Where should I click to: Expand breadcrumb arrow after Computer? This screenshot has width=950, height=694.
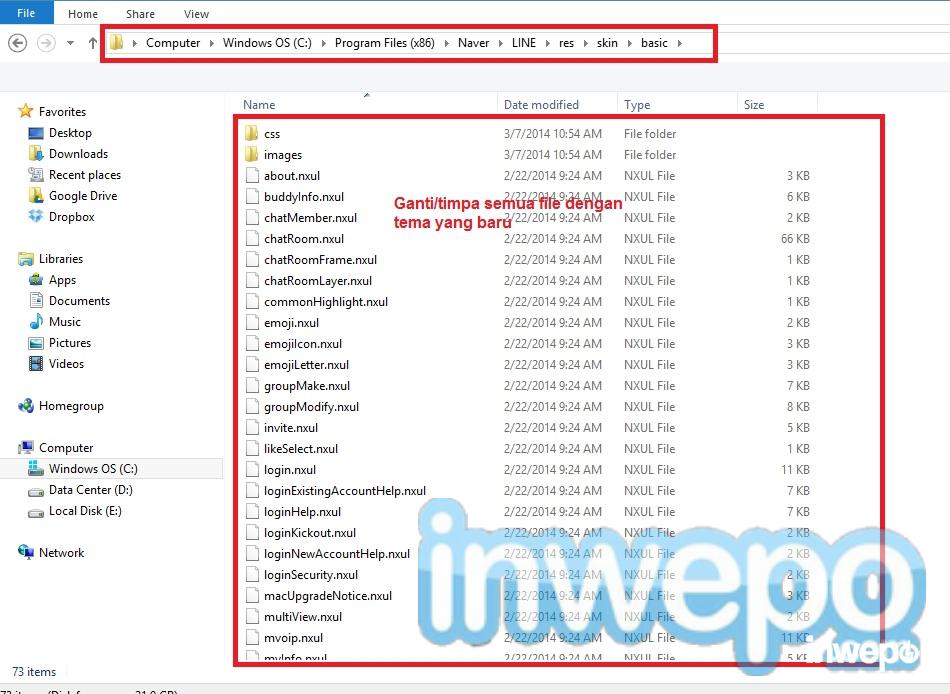(x=211, y=43)
